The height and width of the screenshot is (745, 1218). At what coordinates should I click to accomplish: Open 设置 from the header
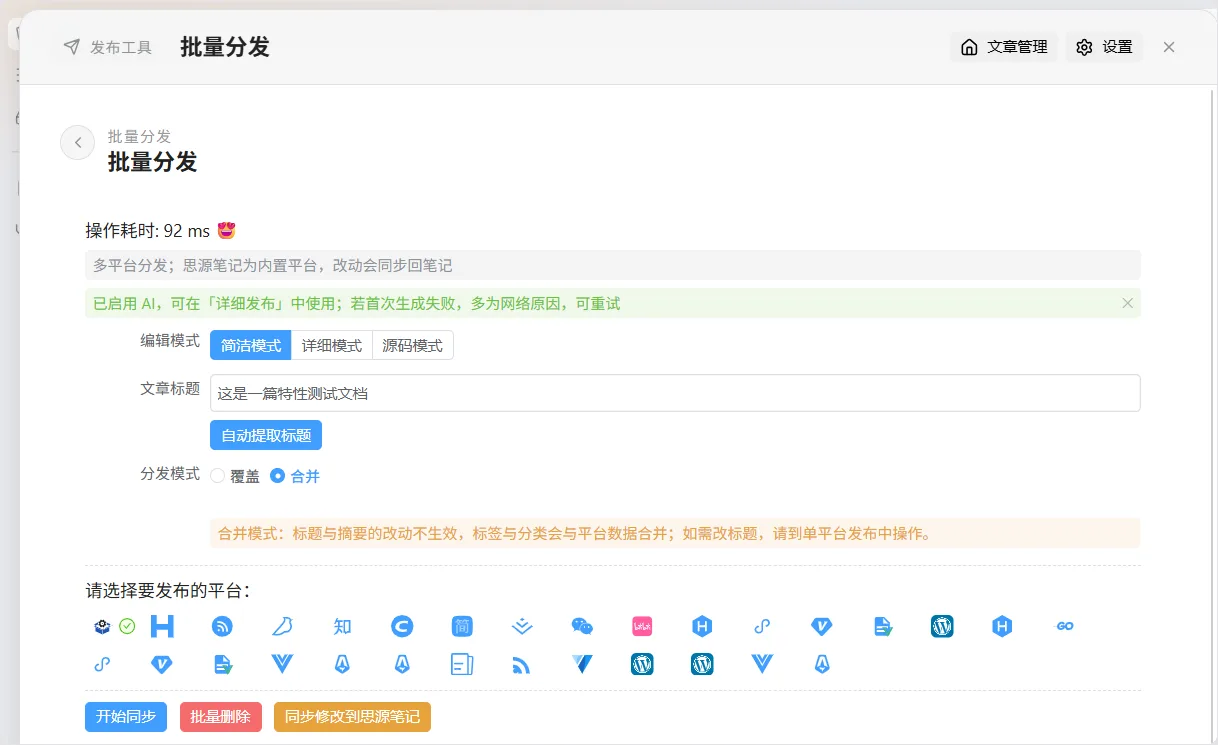click(1104, 47)
